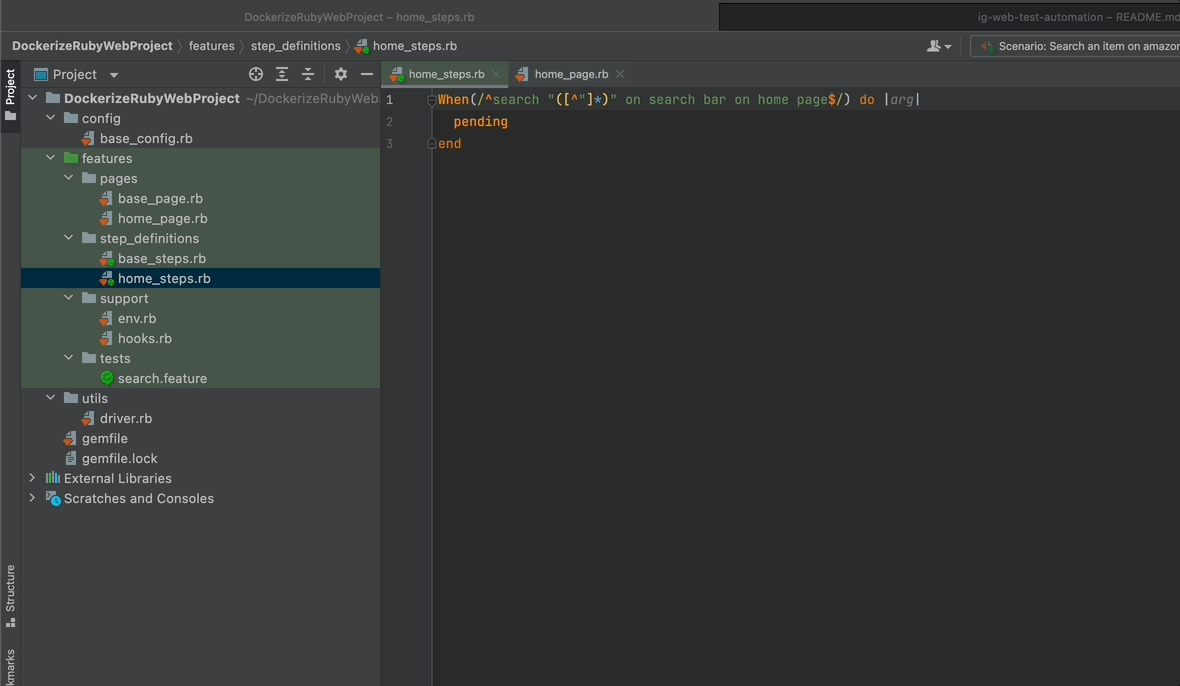Select gemfile.lock entry
1180x686 pixels.
[119, 458]
